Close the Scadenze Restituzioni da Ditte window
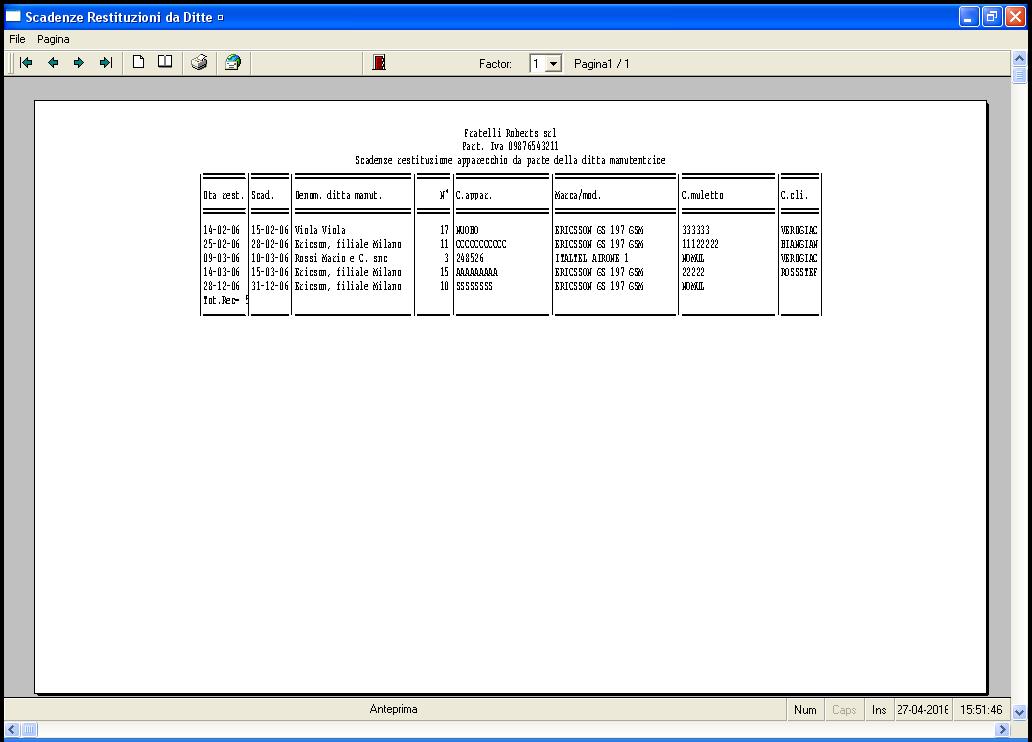The width and height of the screenshot is (1032, 742). click(1016, 16)
